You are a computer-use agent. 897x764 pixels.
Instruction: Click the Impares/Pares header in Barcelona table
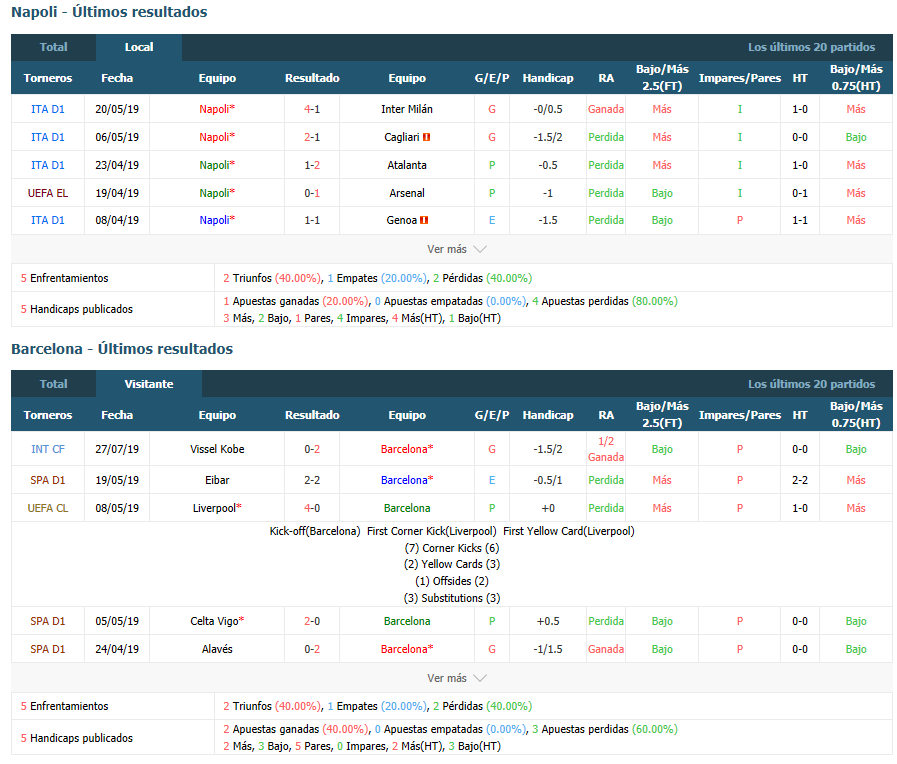click(740, 415)
